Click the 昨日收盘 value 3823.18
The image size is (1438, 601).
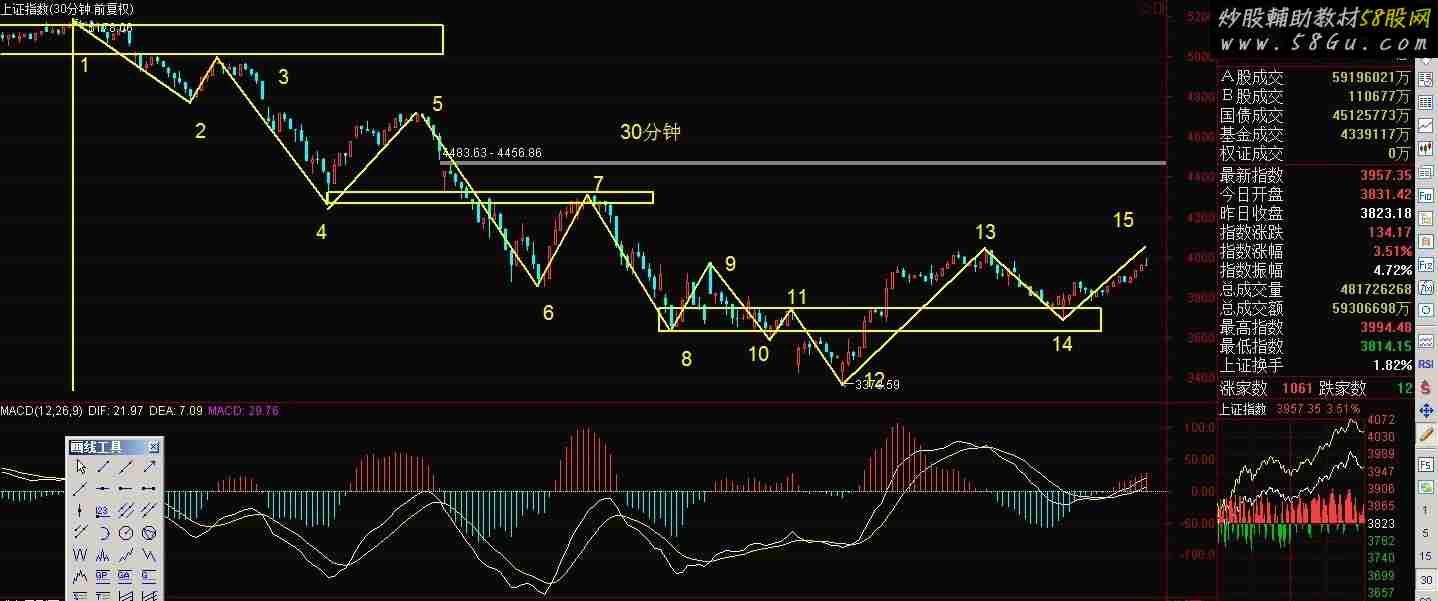click(x=1385, y=213)
